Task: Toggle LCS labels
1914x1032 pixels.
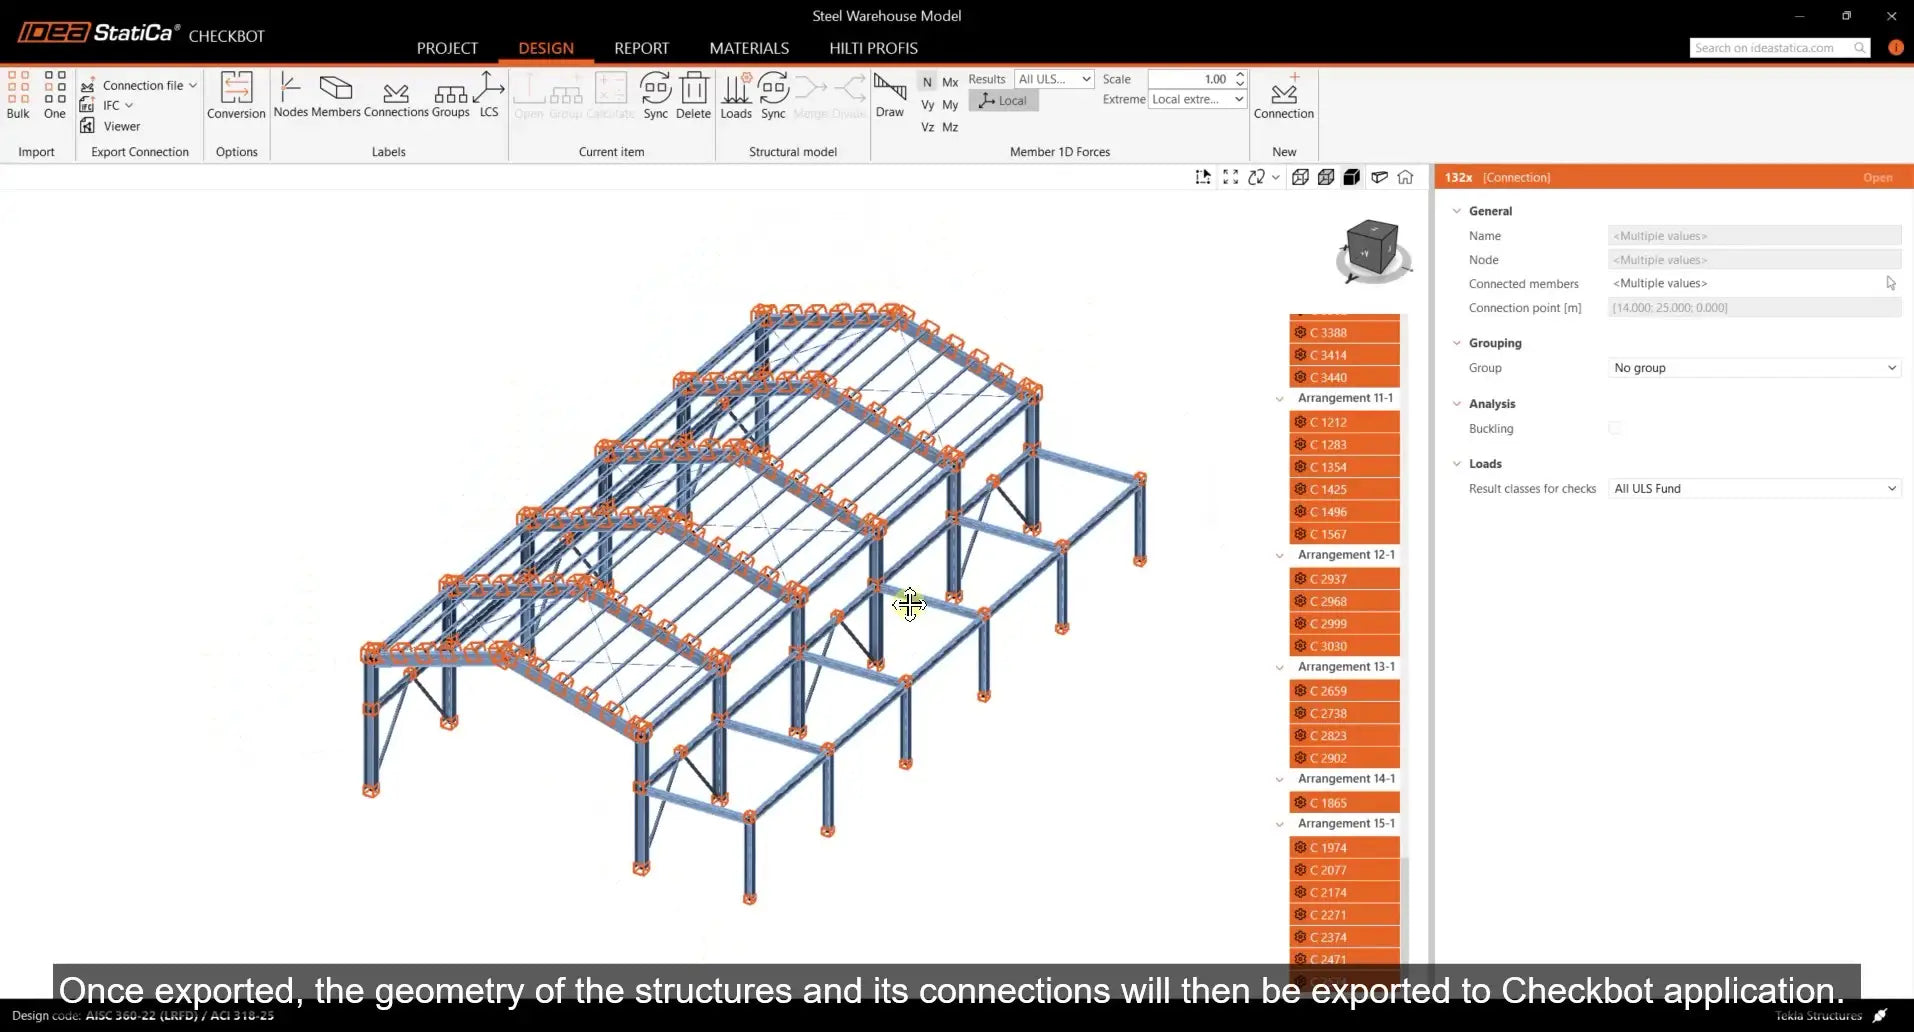Action: click(489, 96)
